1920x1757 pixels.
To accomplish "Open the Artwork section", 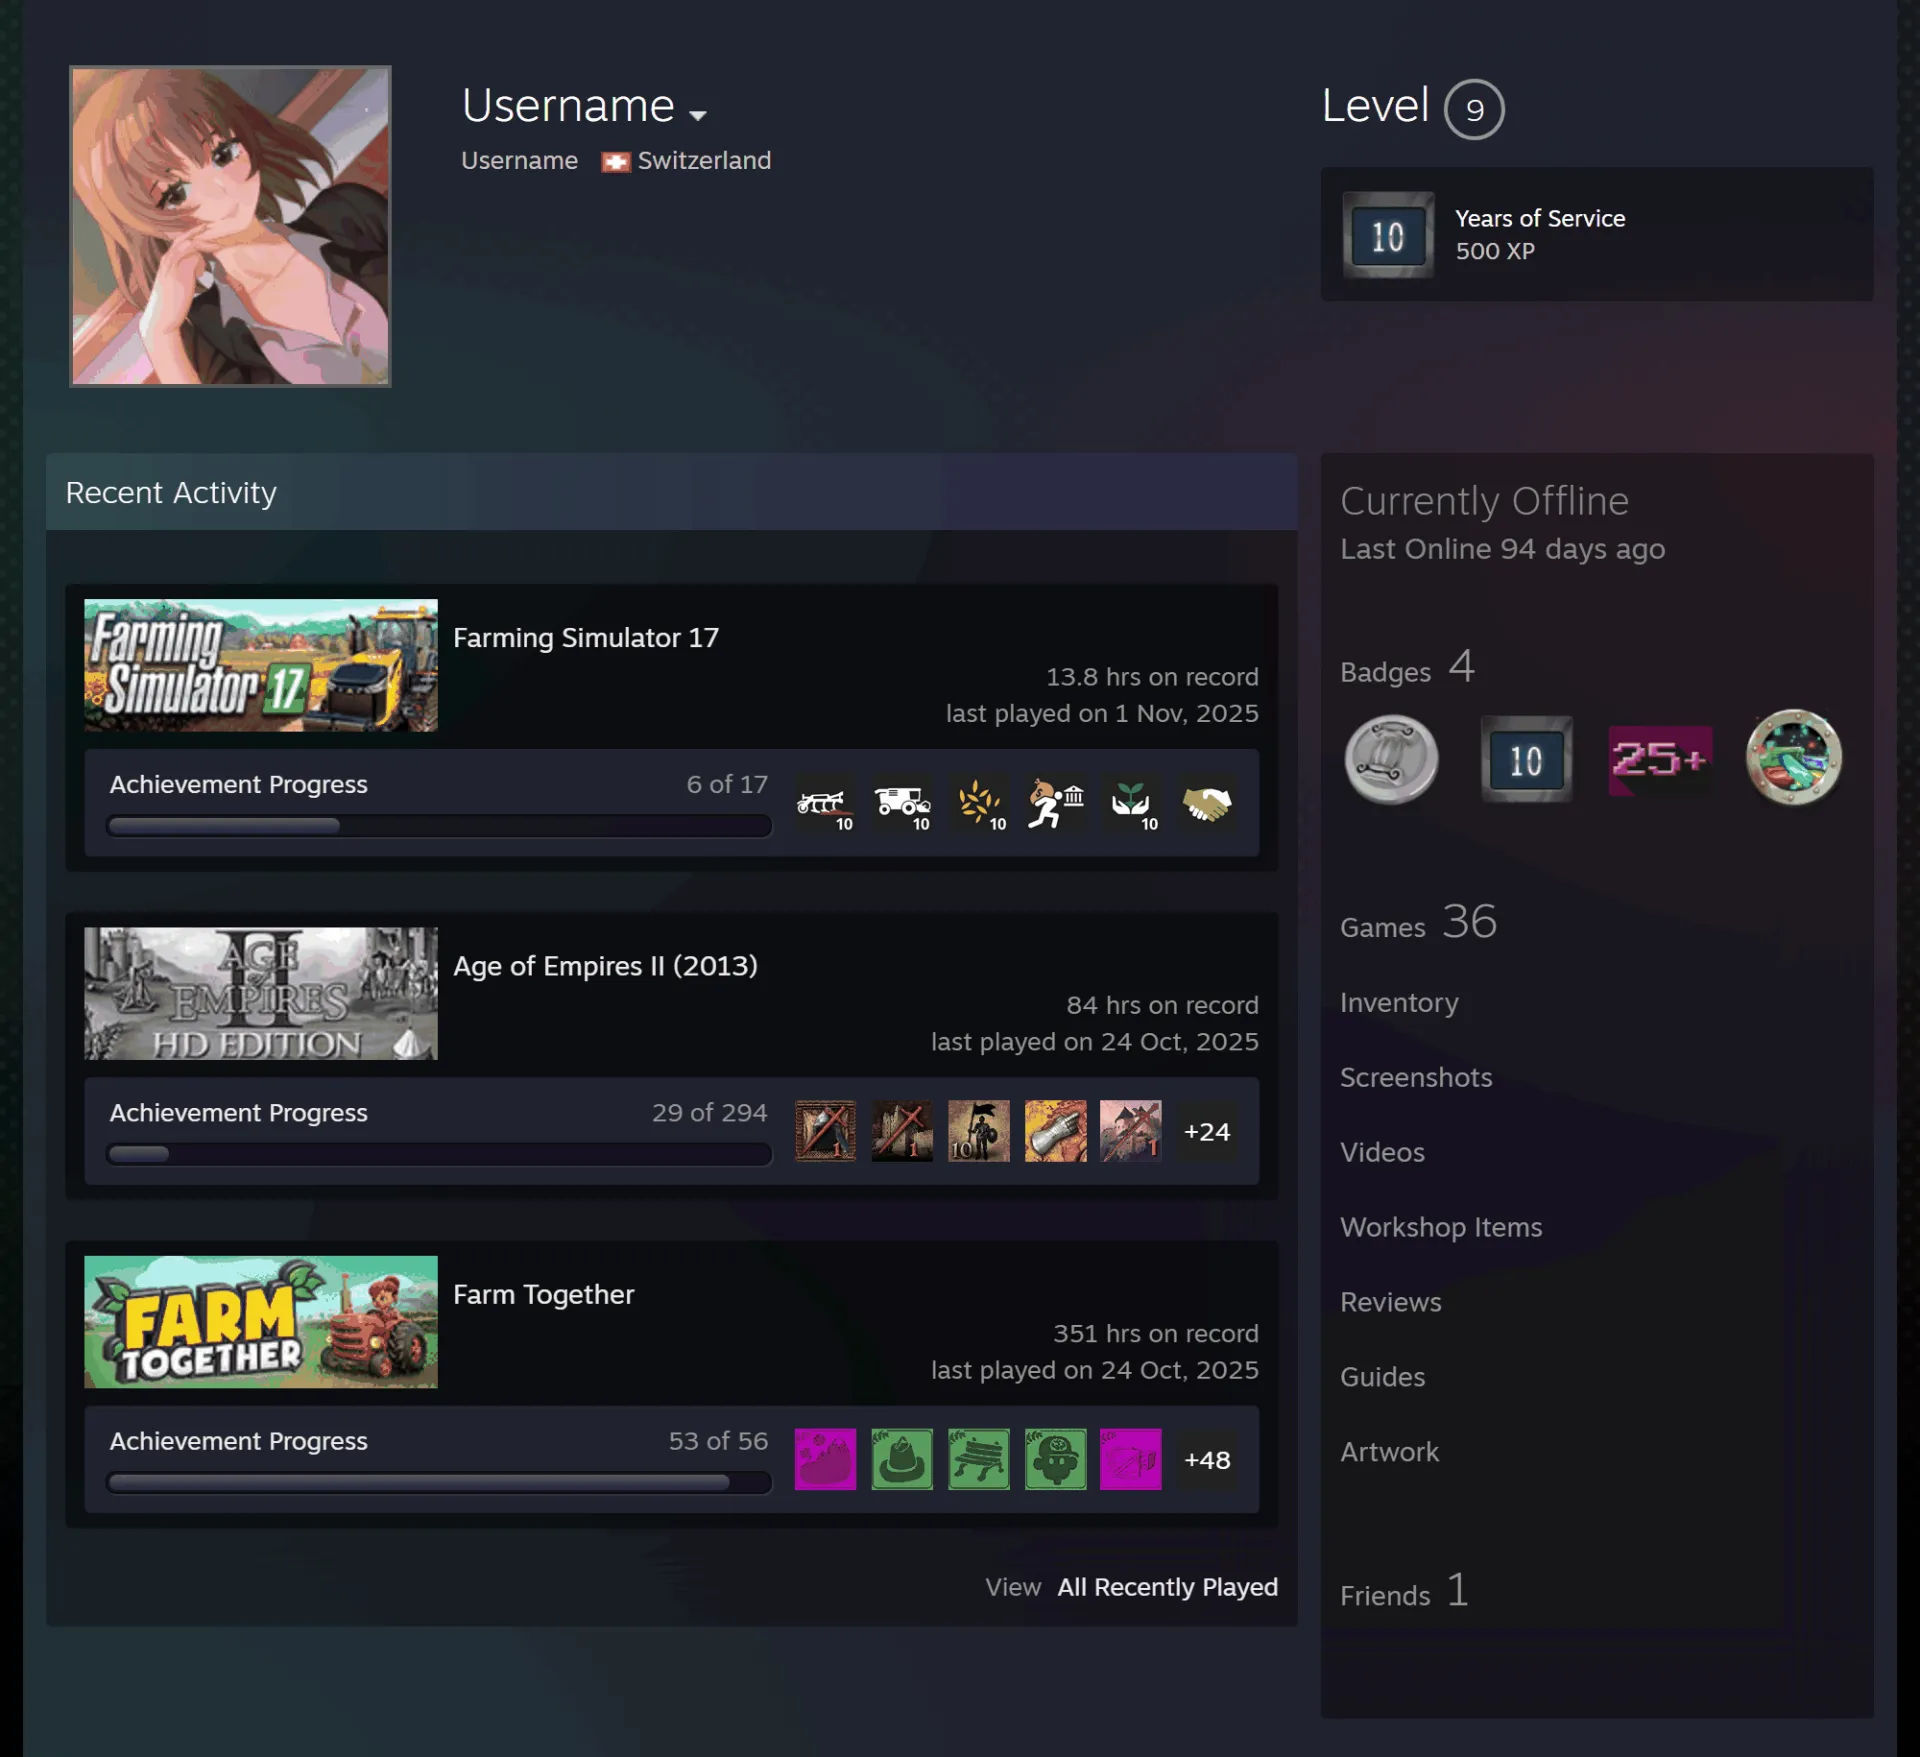I will 1389,1452.
